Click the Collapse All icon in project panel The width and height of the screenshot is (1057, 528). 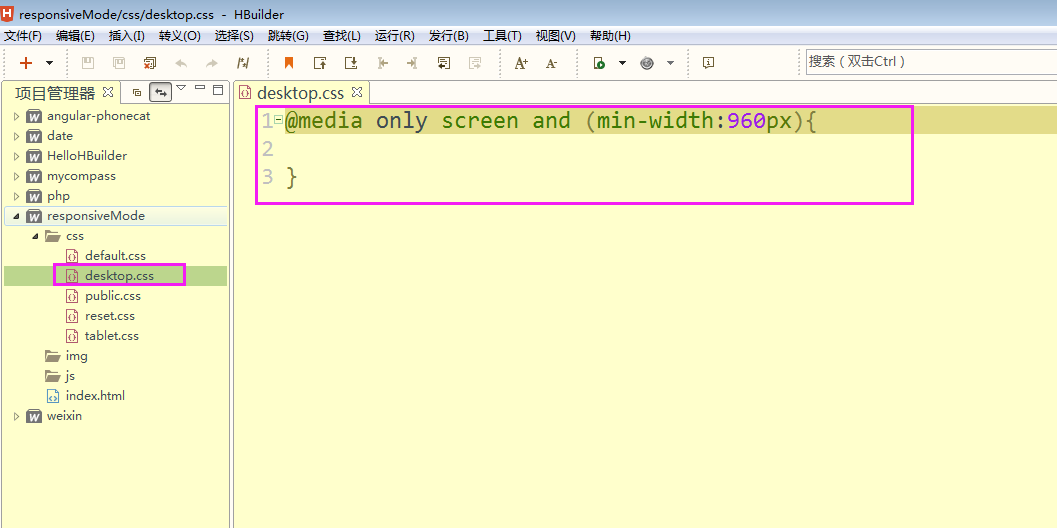tap(137, 92)
